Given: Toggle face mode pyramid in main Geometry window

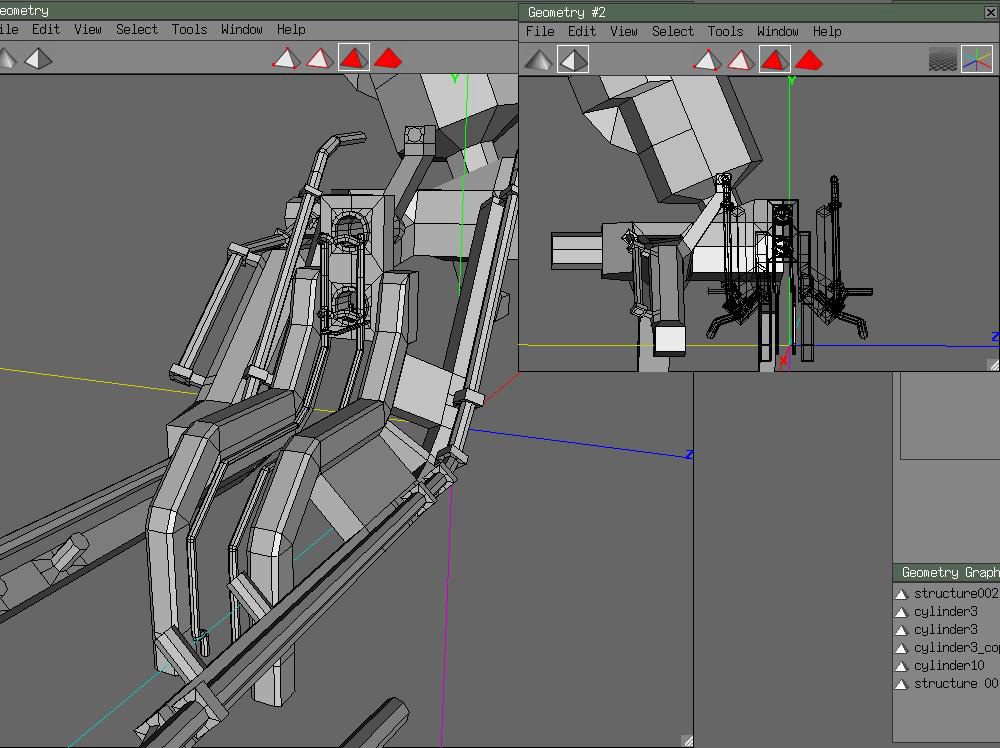Looking at the screenshot, I should coord(353,58).
